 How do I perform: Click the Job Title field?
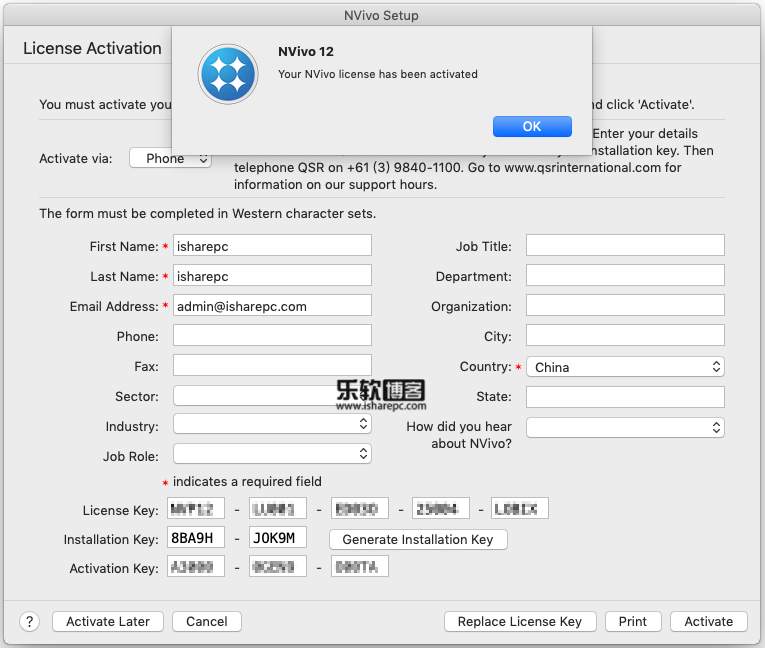coord(625,245)
